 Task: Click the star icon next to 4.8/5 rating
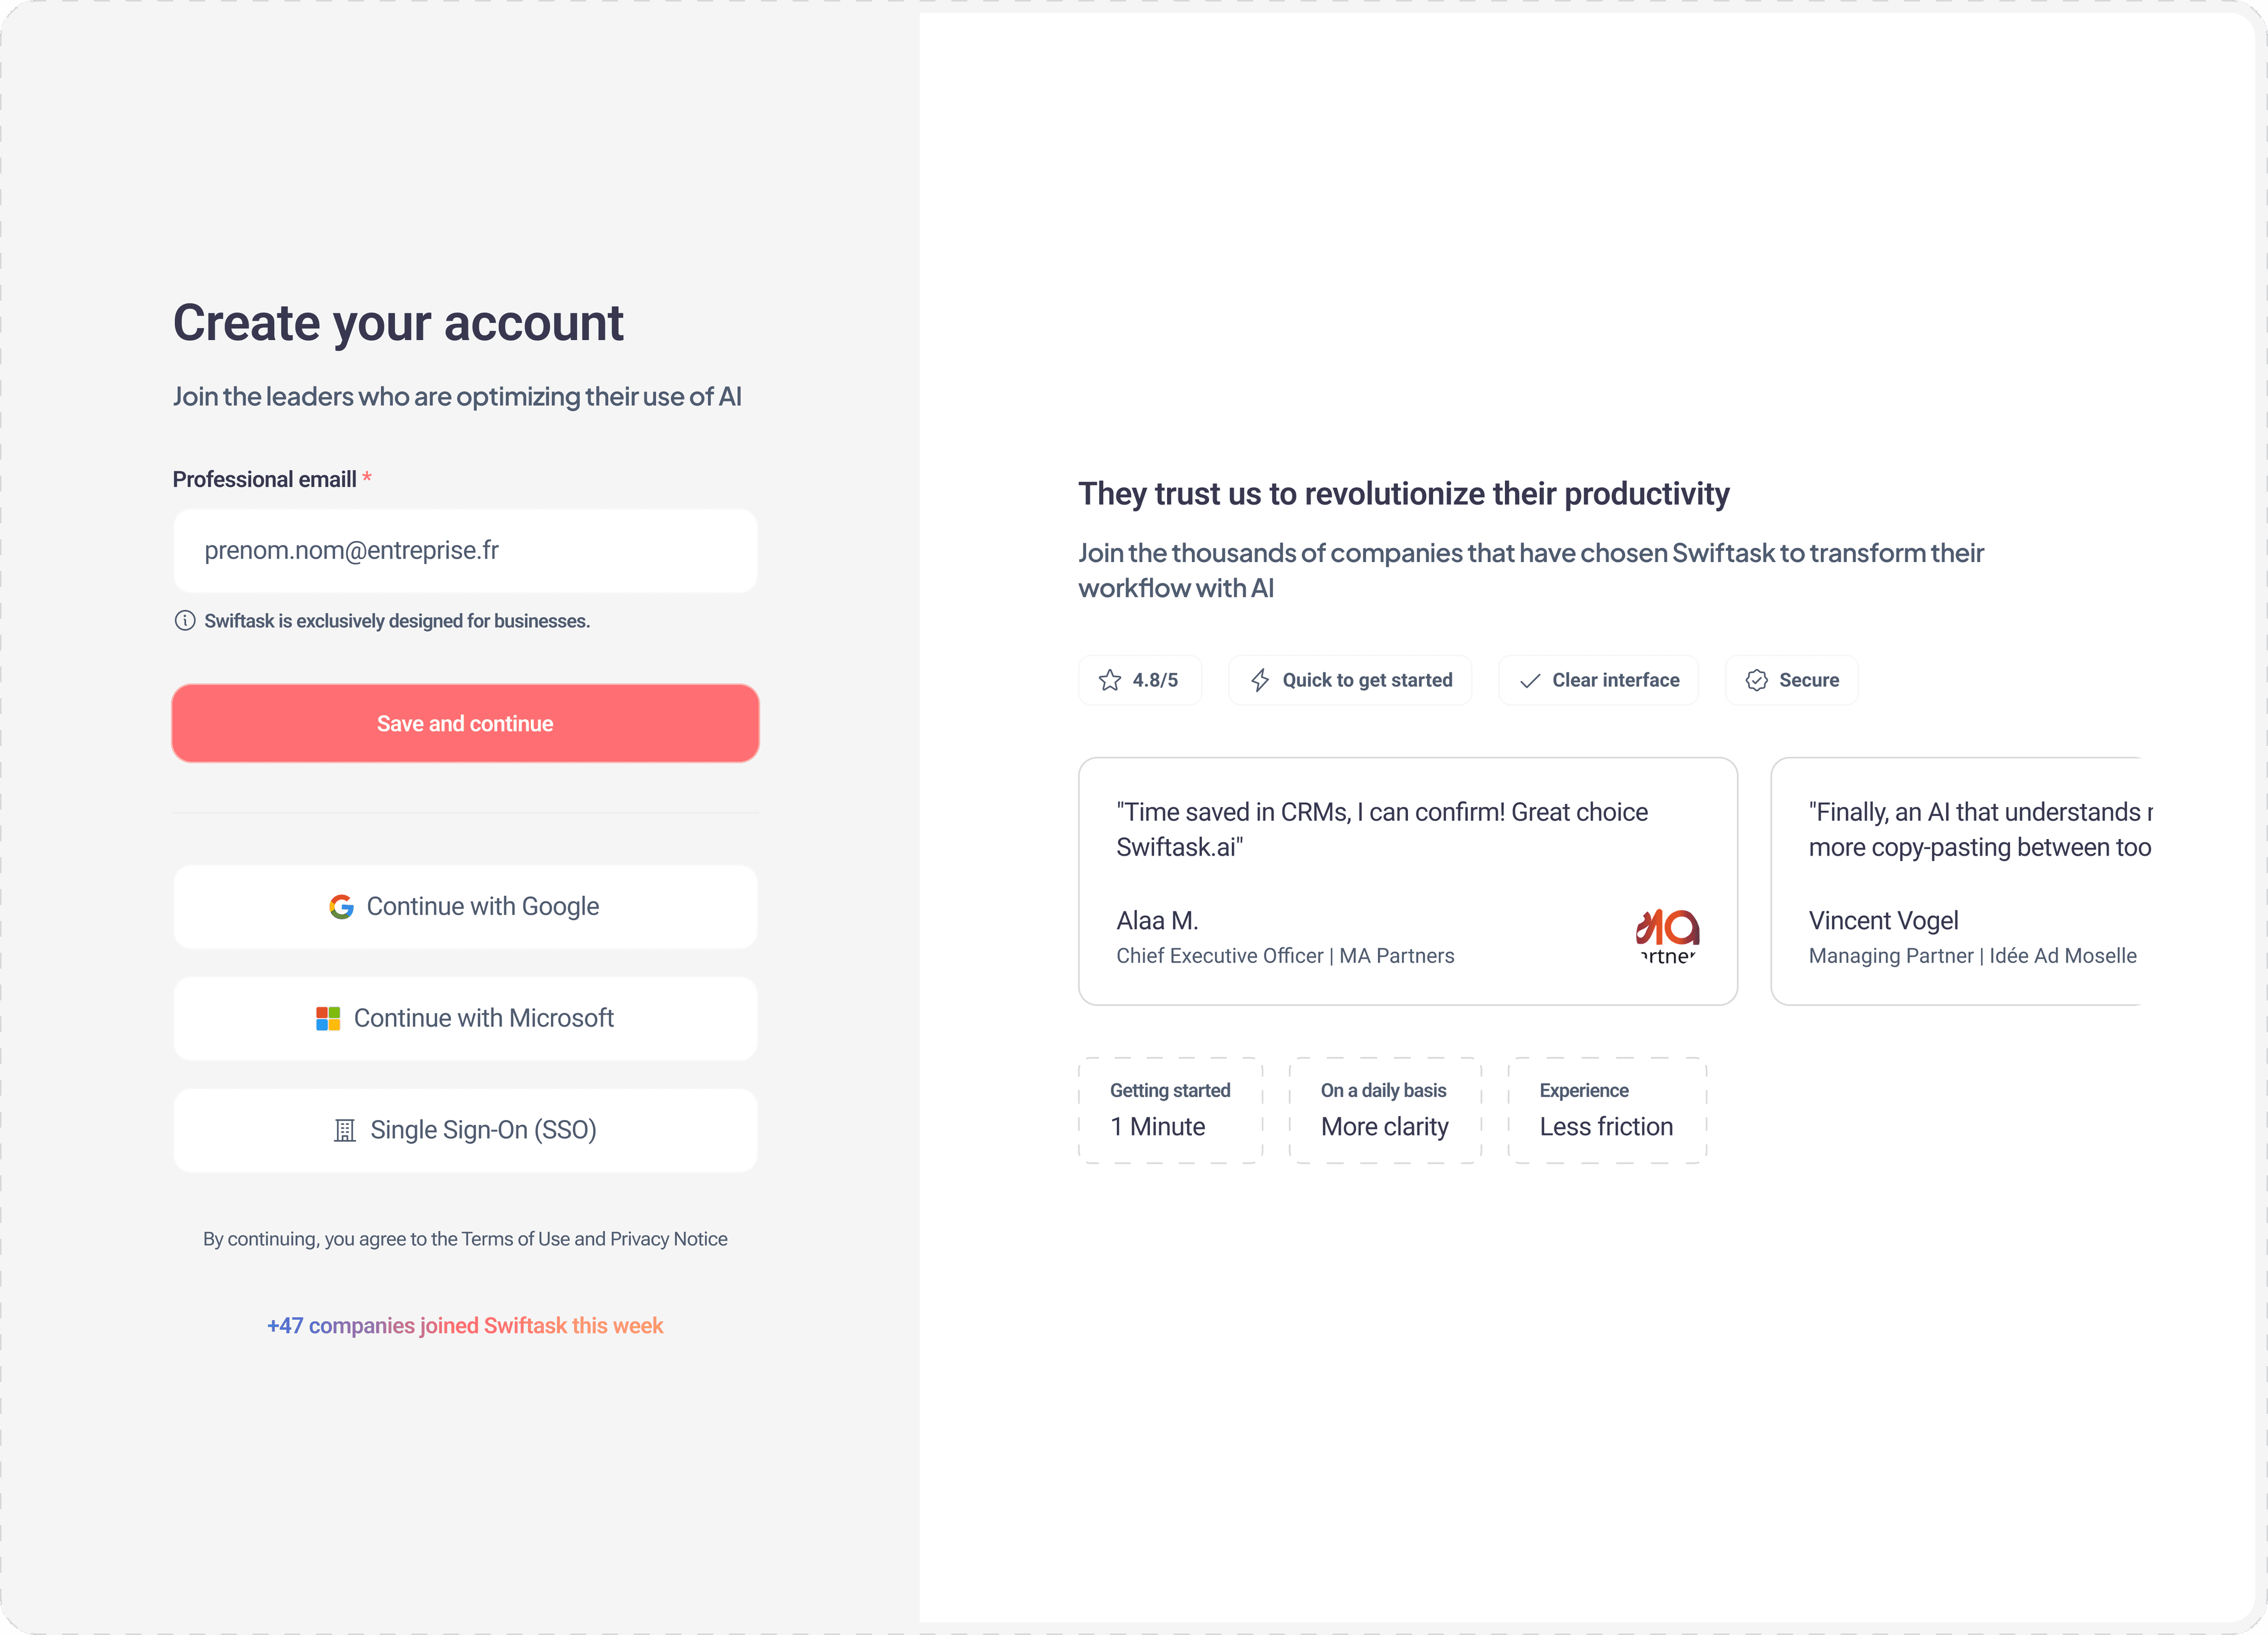click(x=1110, y=679)
